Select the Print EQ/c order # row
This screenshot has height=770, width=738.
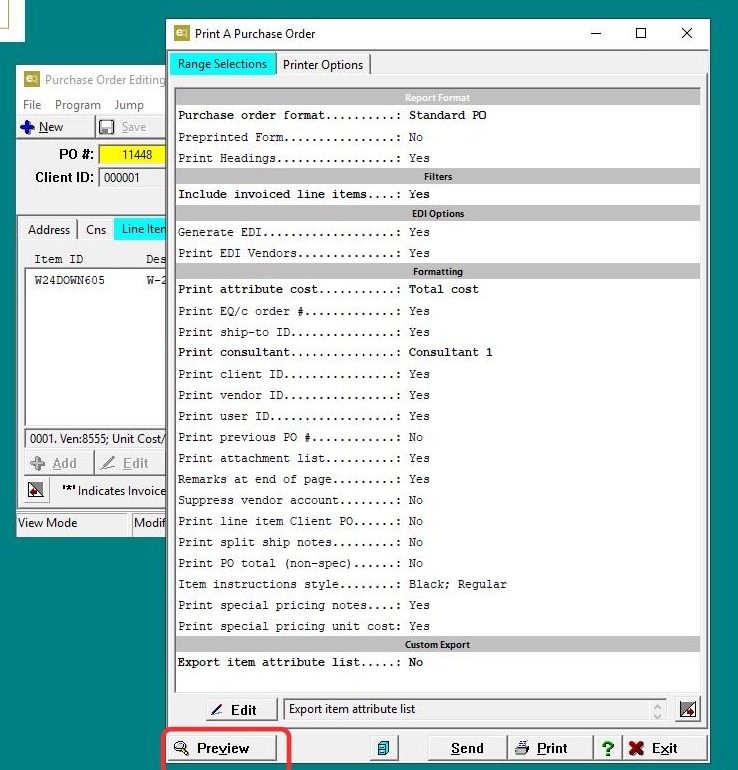pyautogui.click(x=437, y=311)
